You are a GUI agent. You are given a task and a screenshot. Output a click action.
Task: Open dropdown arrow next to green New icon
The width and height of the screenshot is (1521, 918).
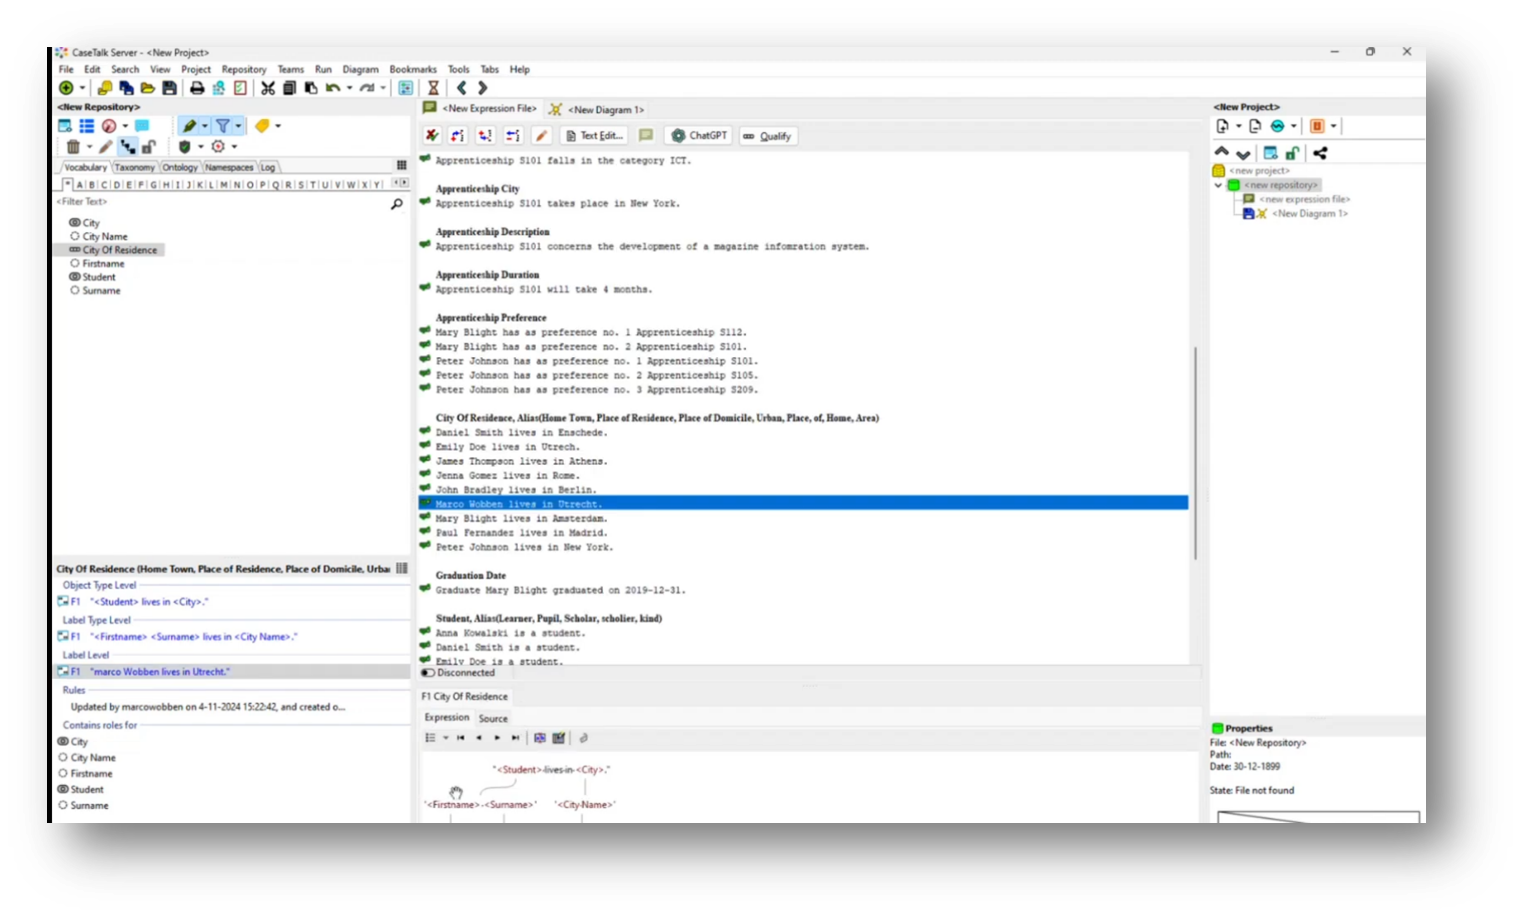(82, 88)
